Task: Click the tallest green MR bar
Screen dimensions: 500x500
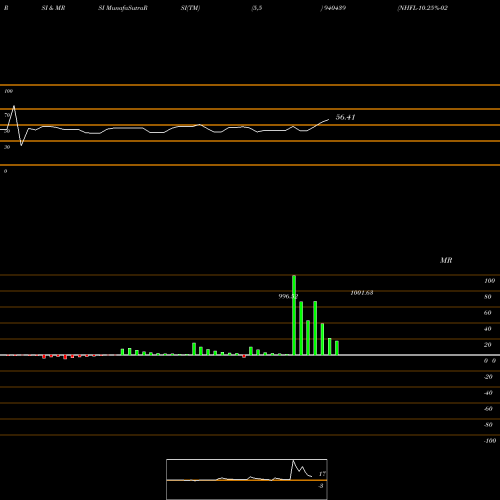Action: click(x=294, y=315)
